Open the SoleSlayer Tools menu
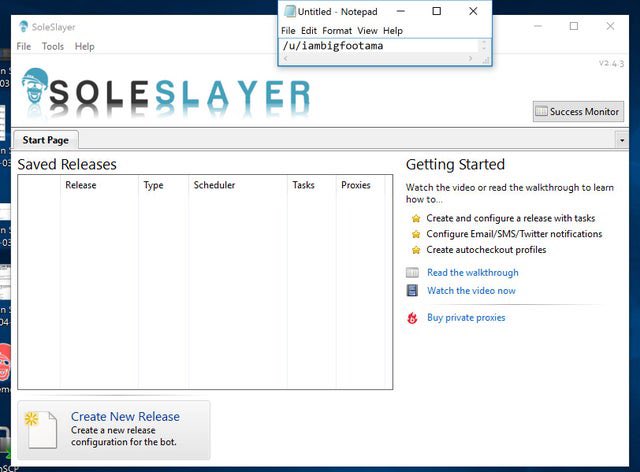The width and height of the screenshot is (640, 472). click(53, 47)
